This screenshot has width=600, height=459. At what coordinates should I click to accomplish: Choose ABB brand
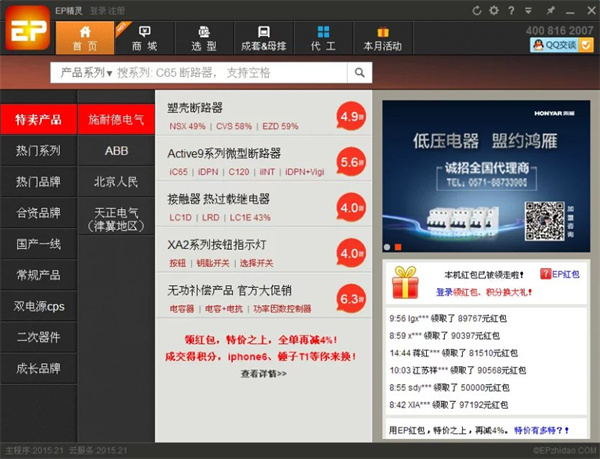[x=116, y=150]
